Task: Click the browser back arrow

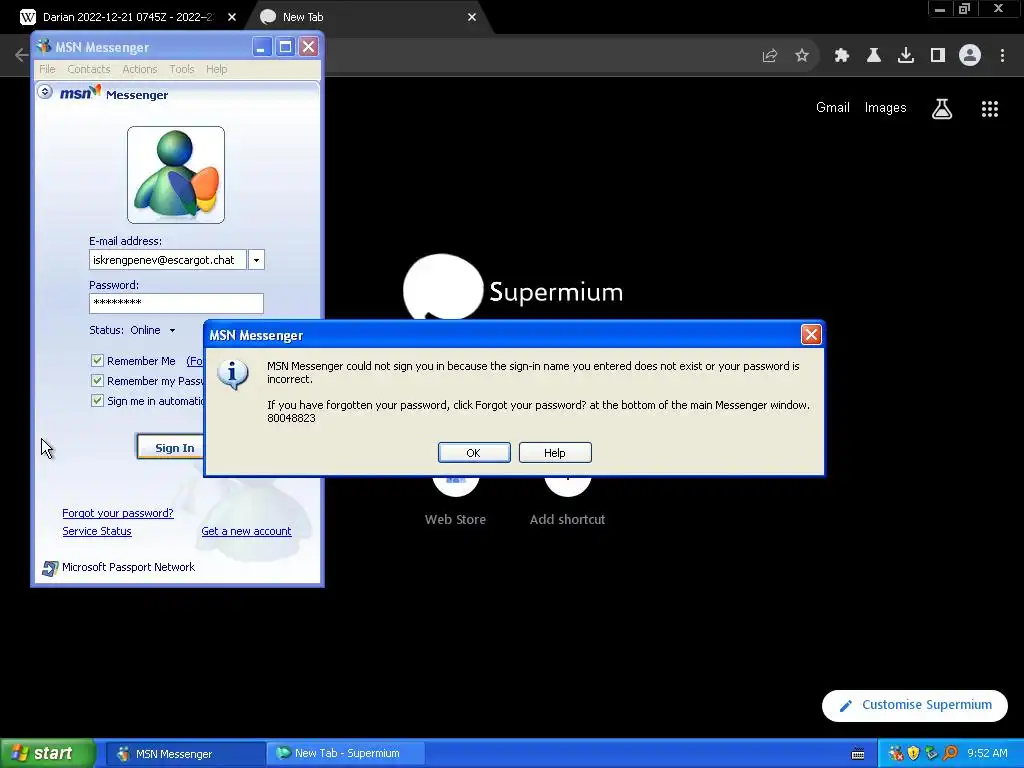Action: 21,56
